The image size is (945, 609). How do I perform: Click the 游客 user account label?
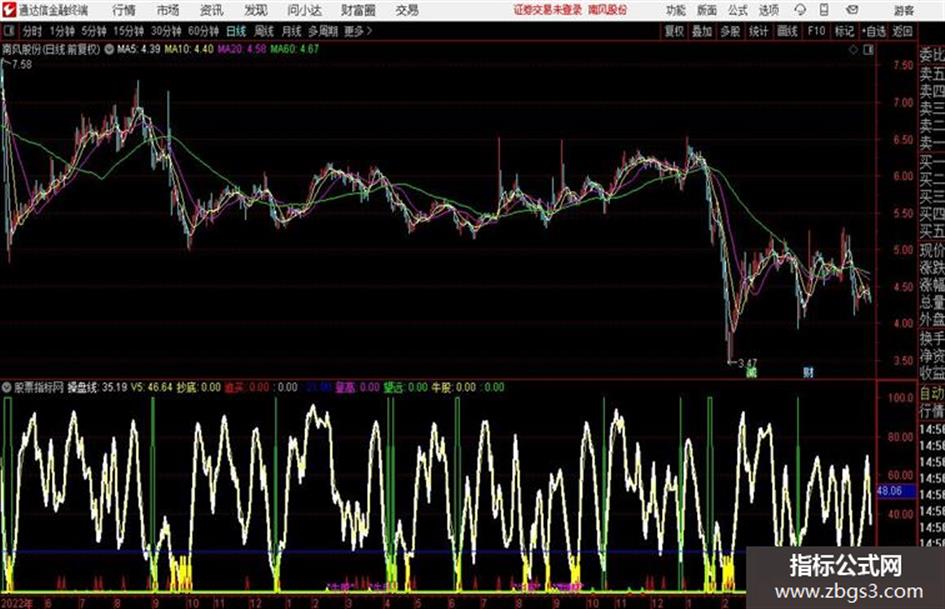click(x=903, y=10)
